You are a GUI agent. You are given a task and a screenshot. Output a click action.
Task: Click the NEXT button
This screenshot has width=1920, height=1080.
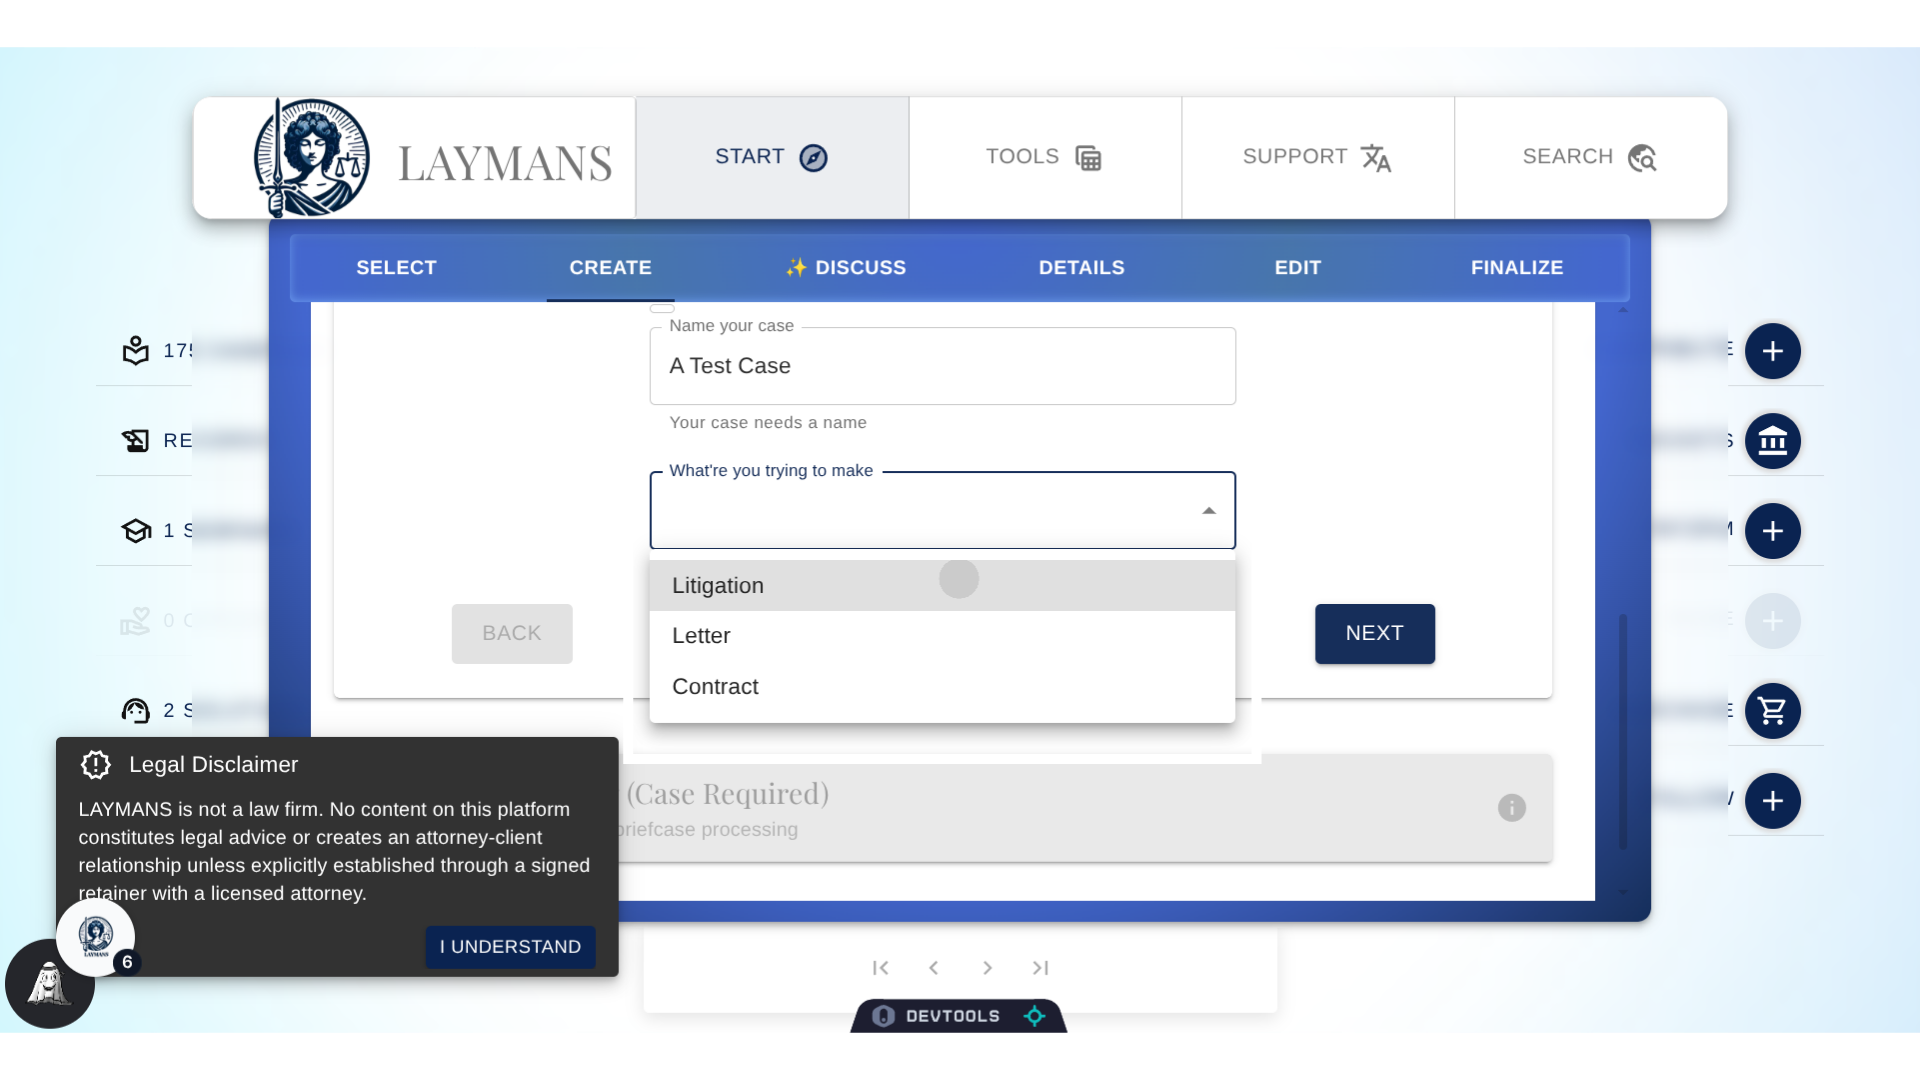[1374, 634]
